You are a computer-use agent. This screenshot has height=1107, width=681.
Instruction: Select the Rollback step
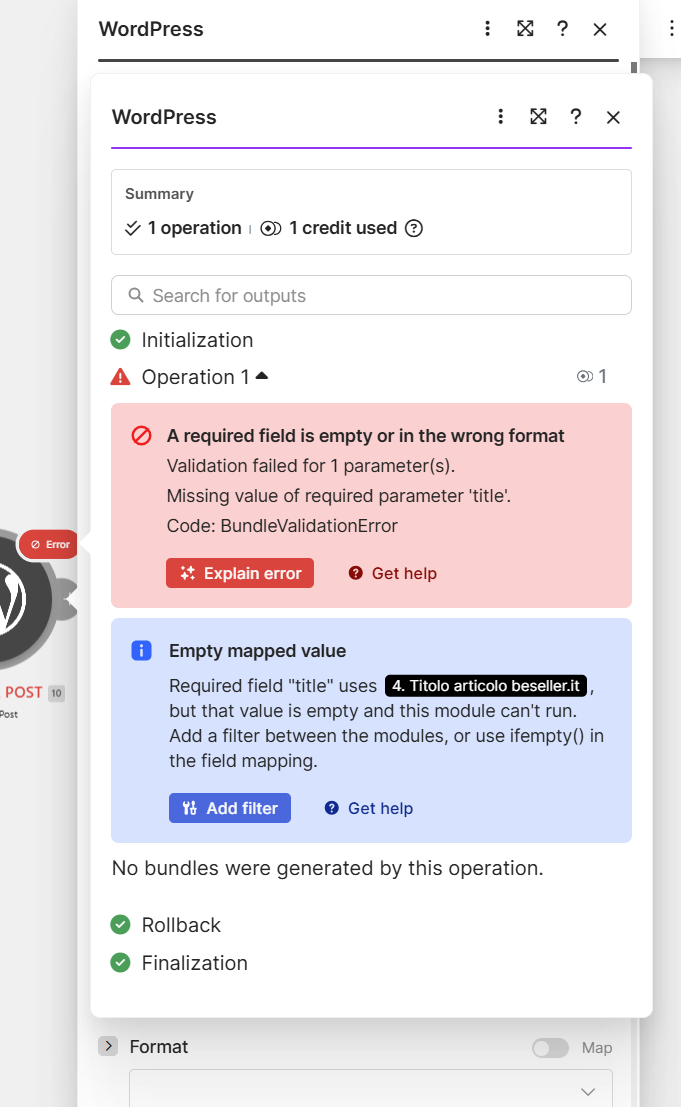click(181, 925)
